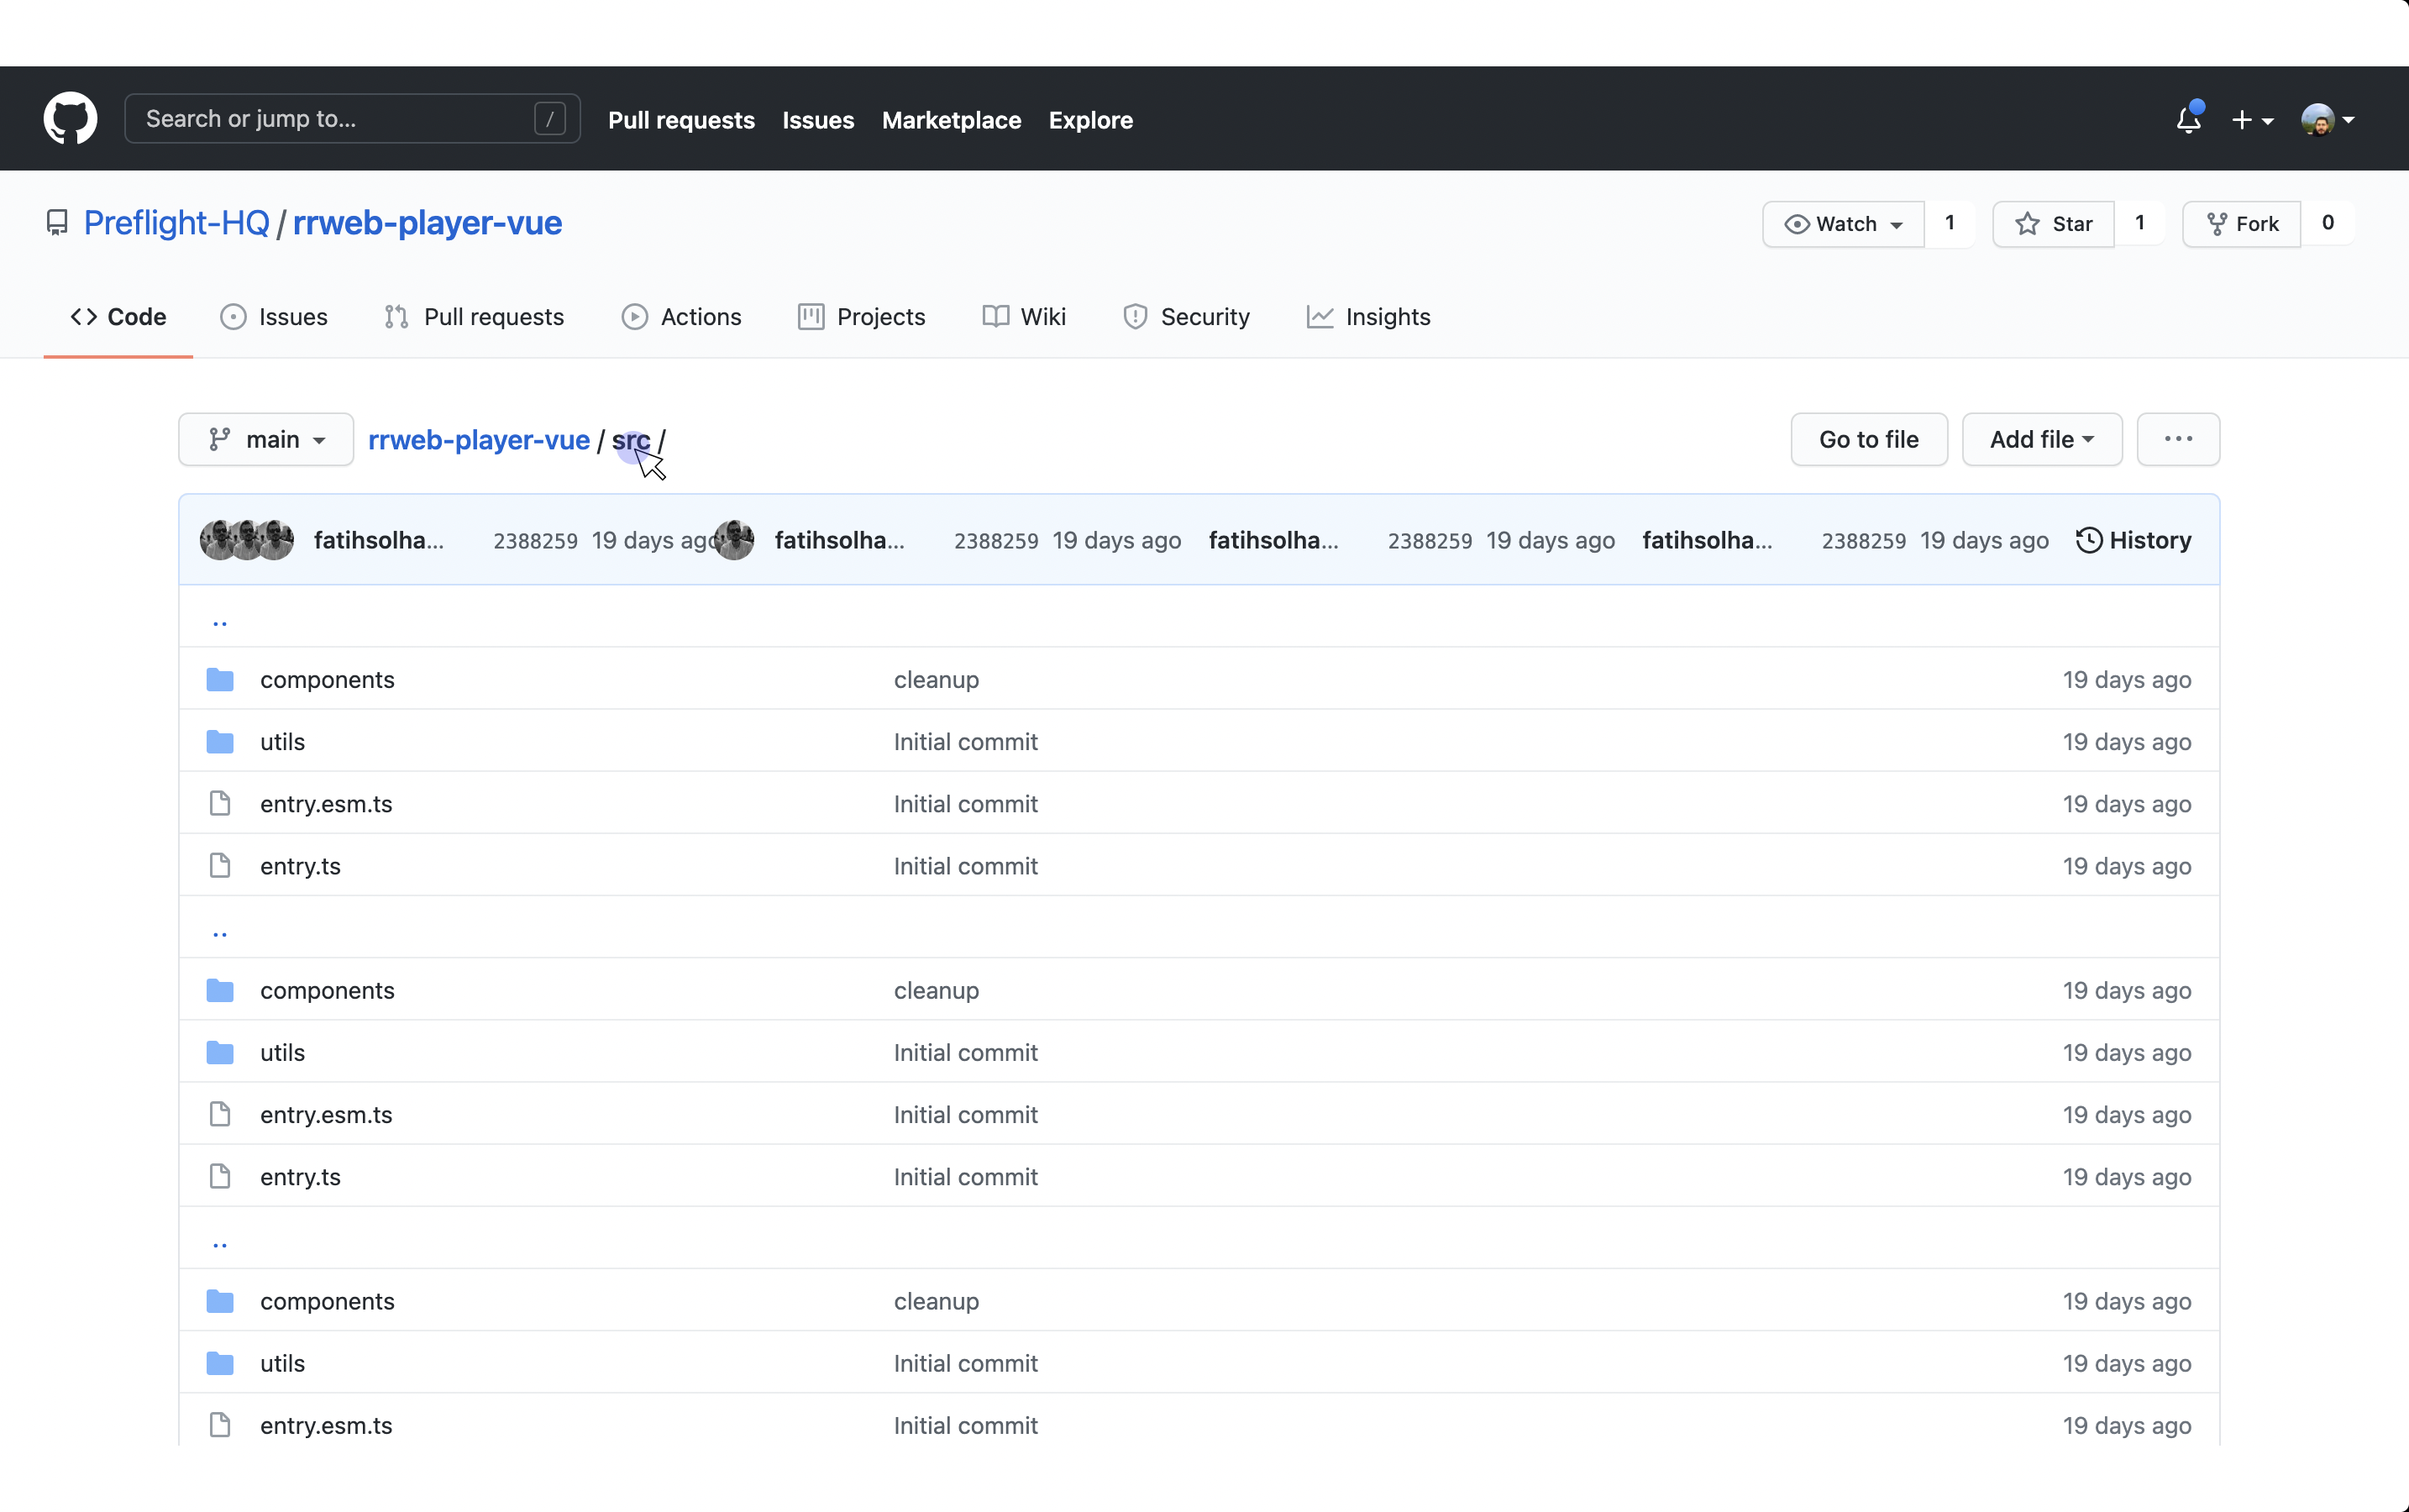Image resolution: width=2409 pixels, height=1512 pixels.
Task: Click the Go to file button
Action: click(x=1868, y=439)
